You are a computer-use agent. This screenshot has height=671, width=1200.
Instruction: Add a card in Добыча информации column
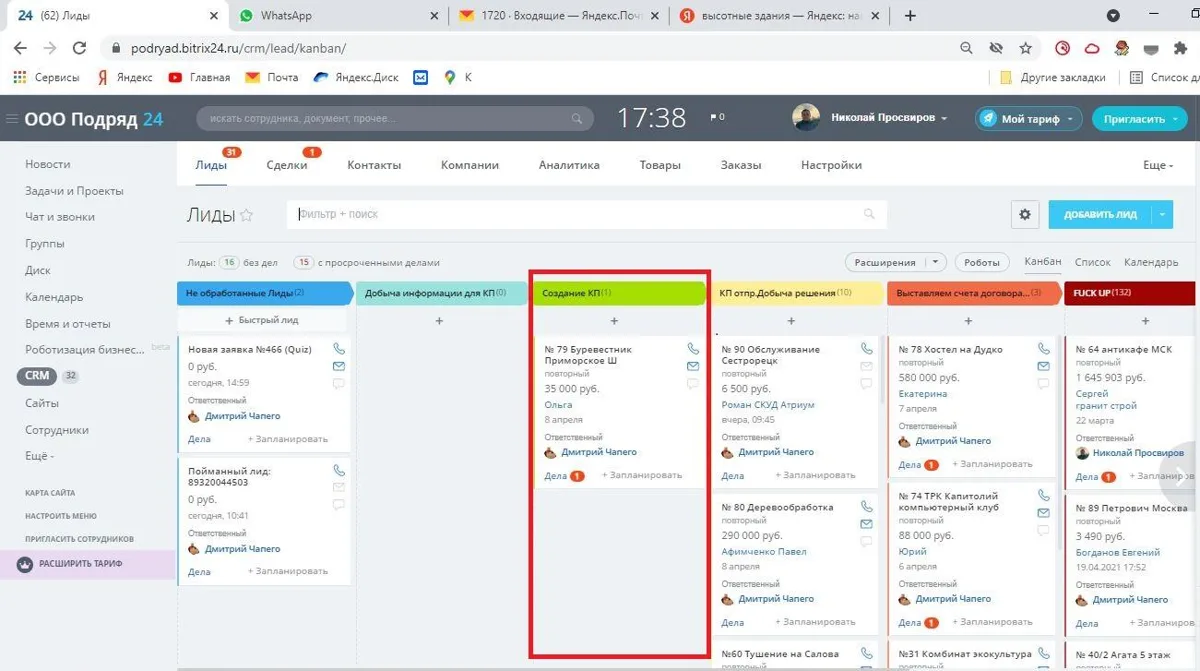pos(439,321)
